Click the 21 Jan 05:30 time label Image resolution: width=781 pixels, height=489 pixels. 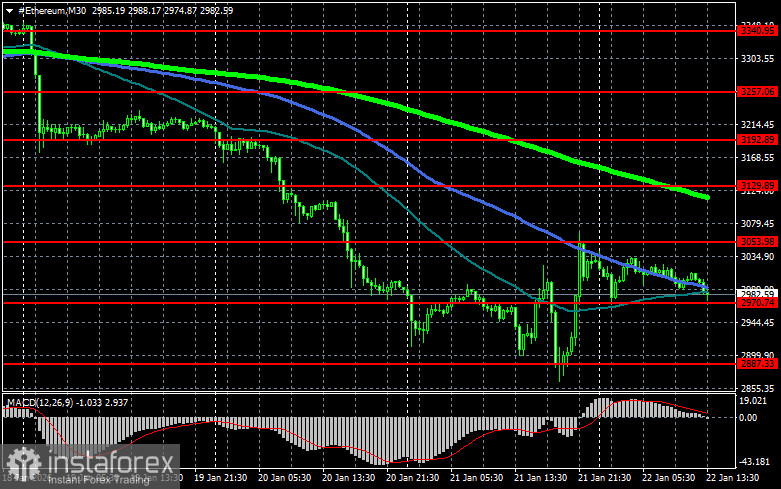[477, 478]
